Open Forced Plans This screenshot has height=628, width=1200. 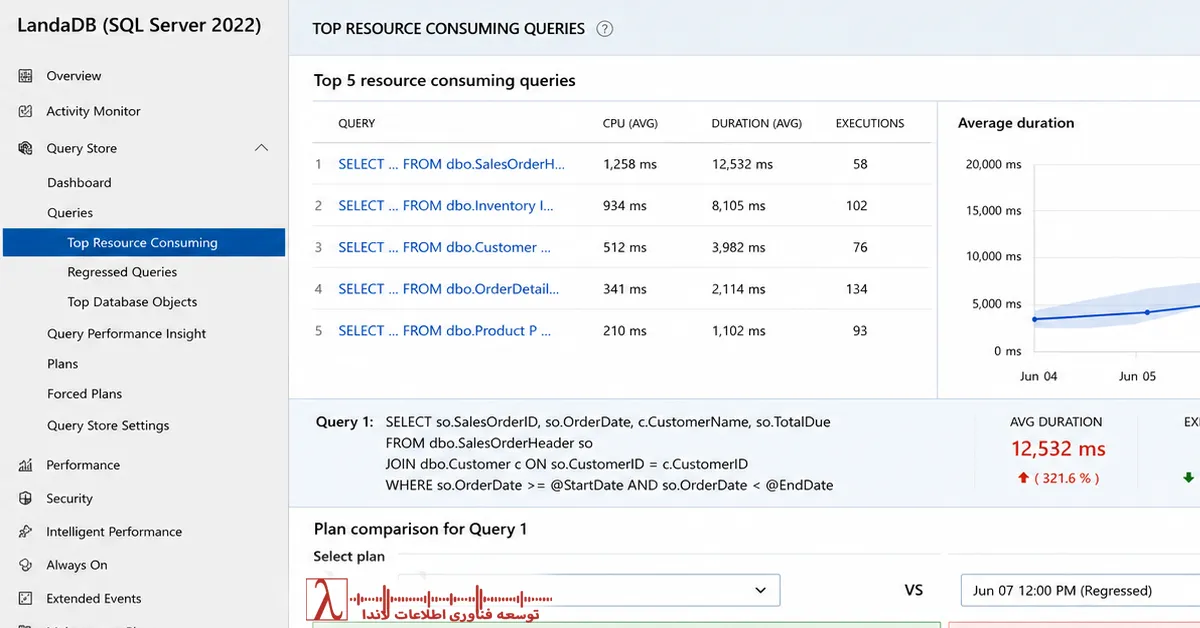pos(85,394)
